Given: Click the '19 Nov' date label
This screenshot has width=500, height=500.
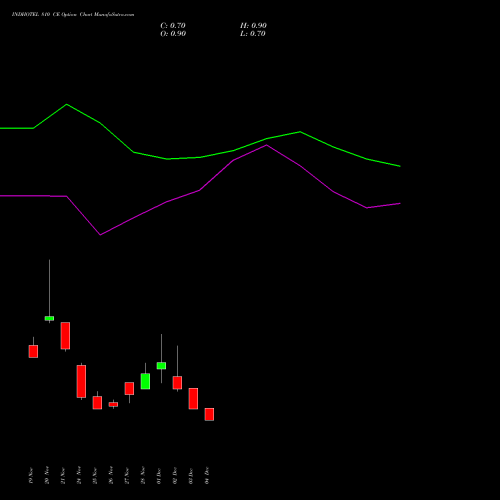Looking at the screenshot, I should click(x=31, y=476).
